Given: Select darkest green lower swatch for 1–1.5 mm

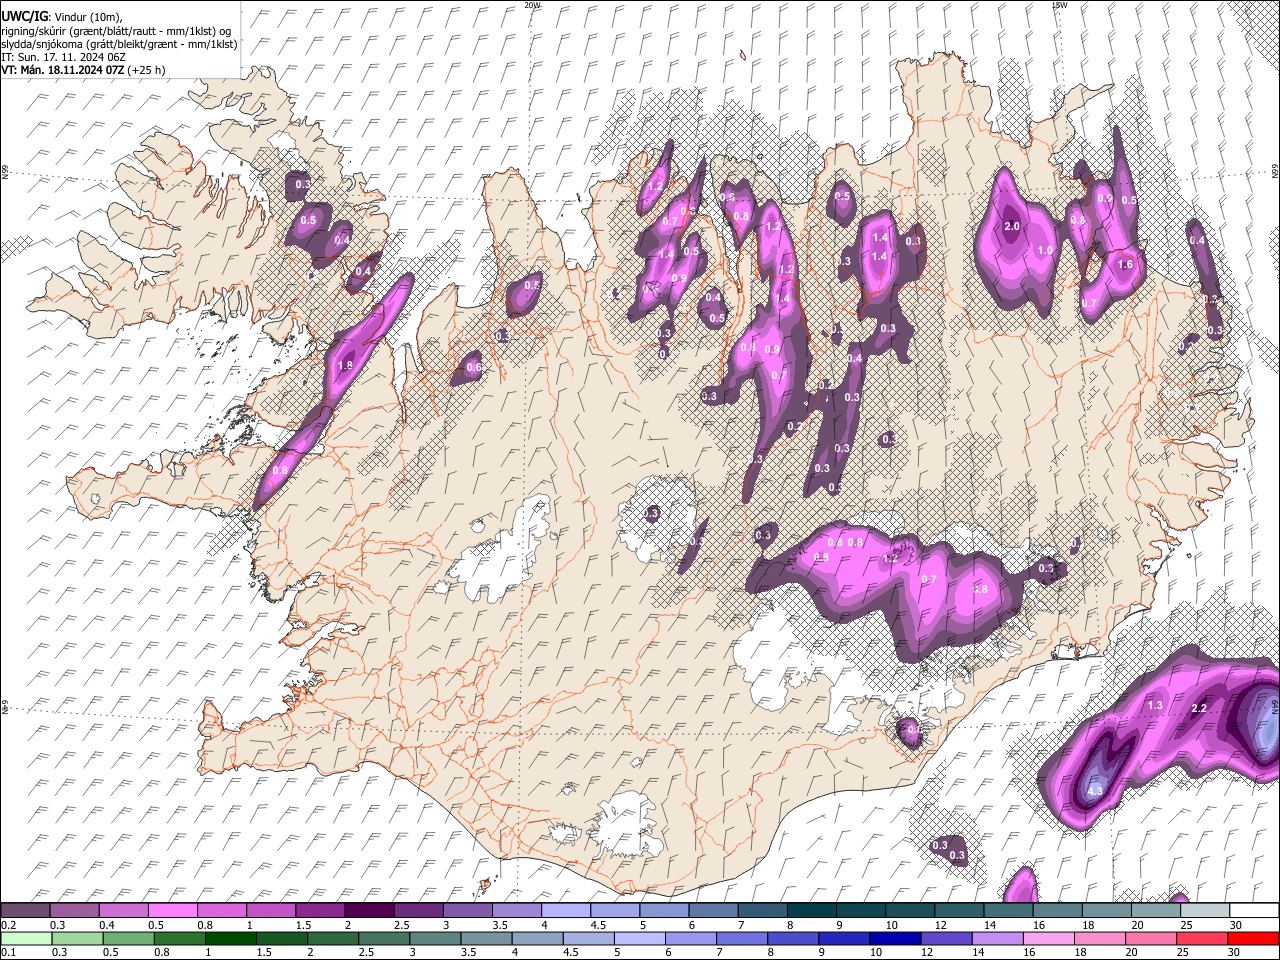Looking at the screenshot, I should [x=230, y=938].
